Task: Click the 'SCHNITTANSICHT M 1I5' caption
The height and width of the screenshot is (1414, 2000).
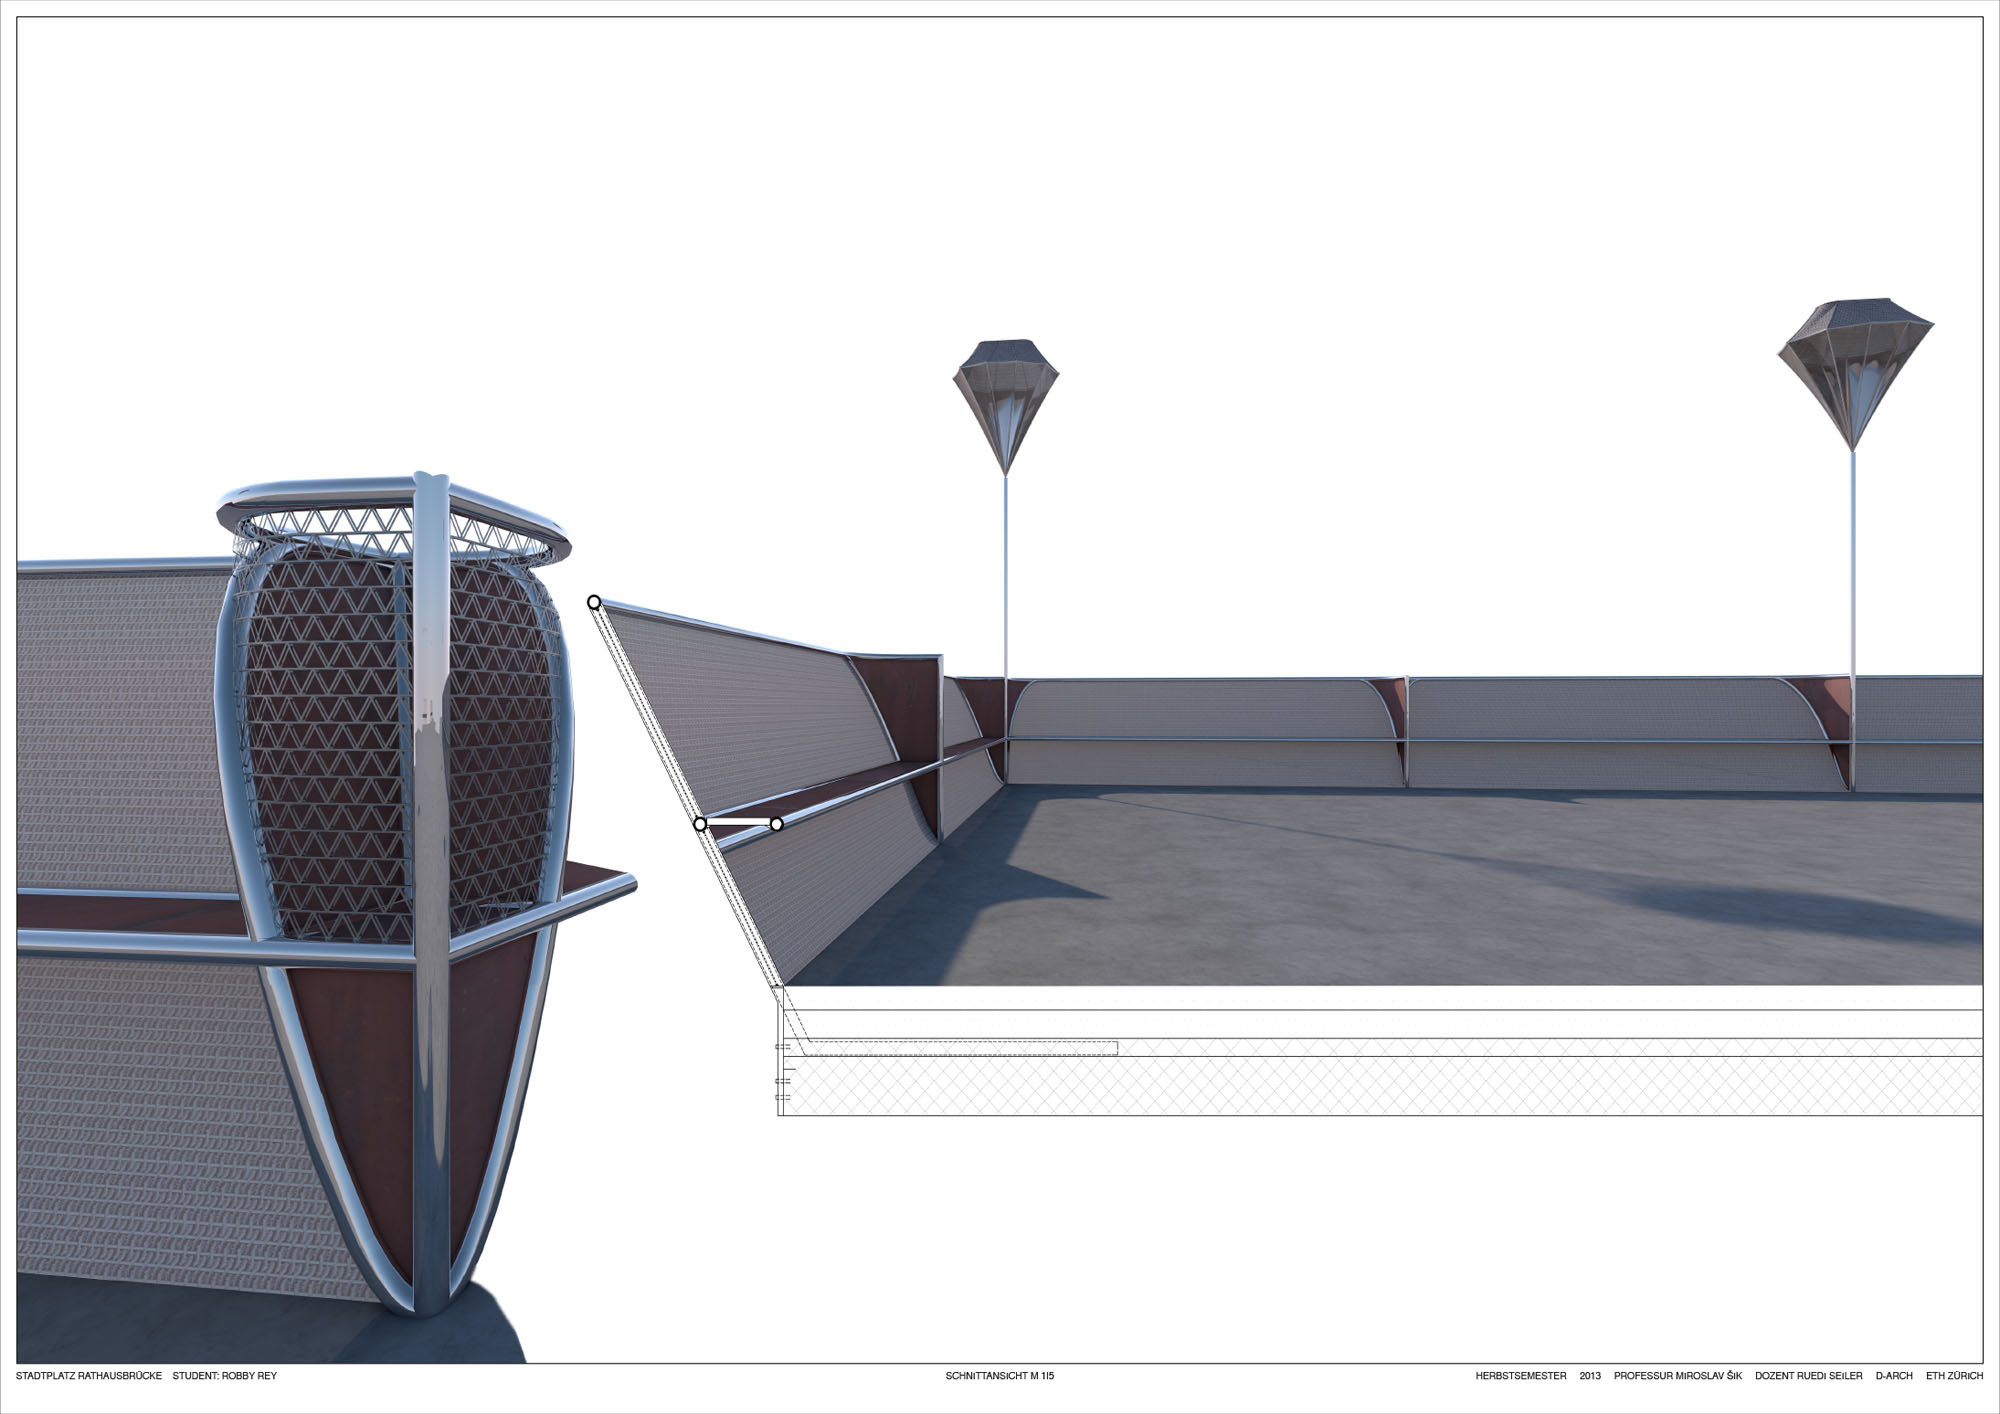Action: 999,1376
